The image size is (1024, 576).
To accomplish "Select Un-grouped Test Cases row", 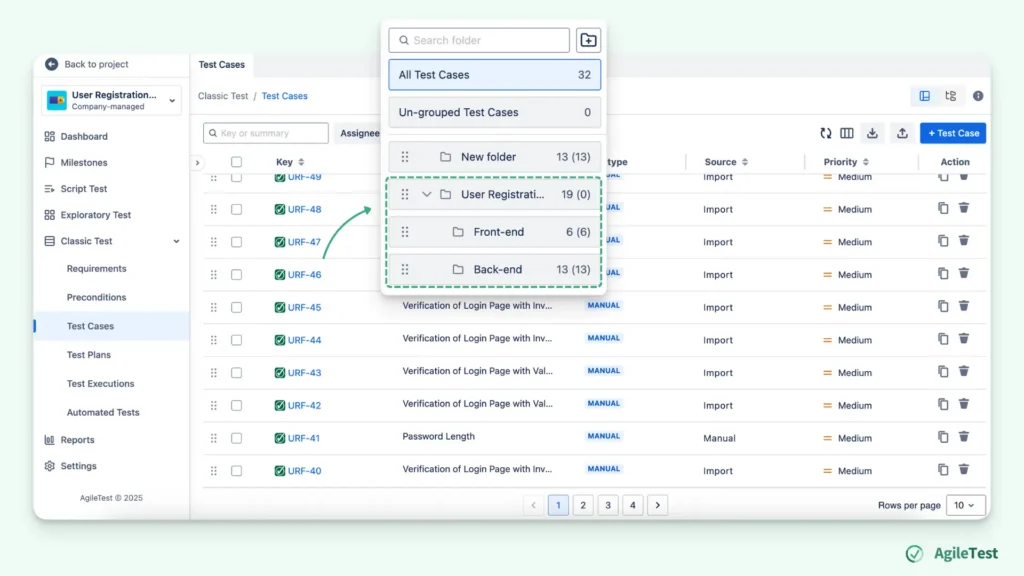I will coord(494,112).
